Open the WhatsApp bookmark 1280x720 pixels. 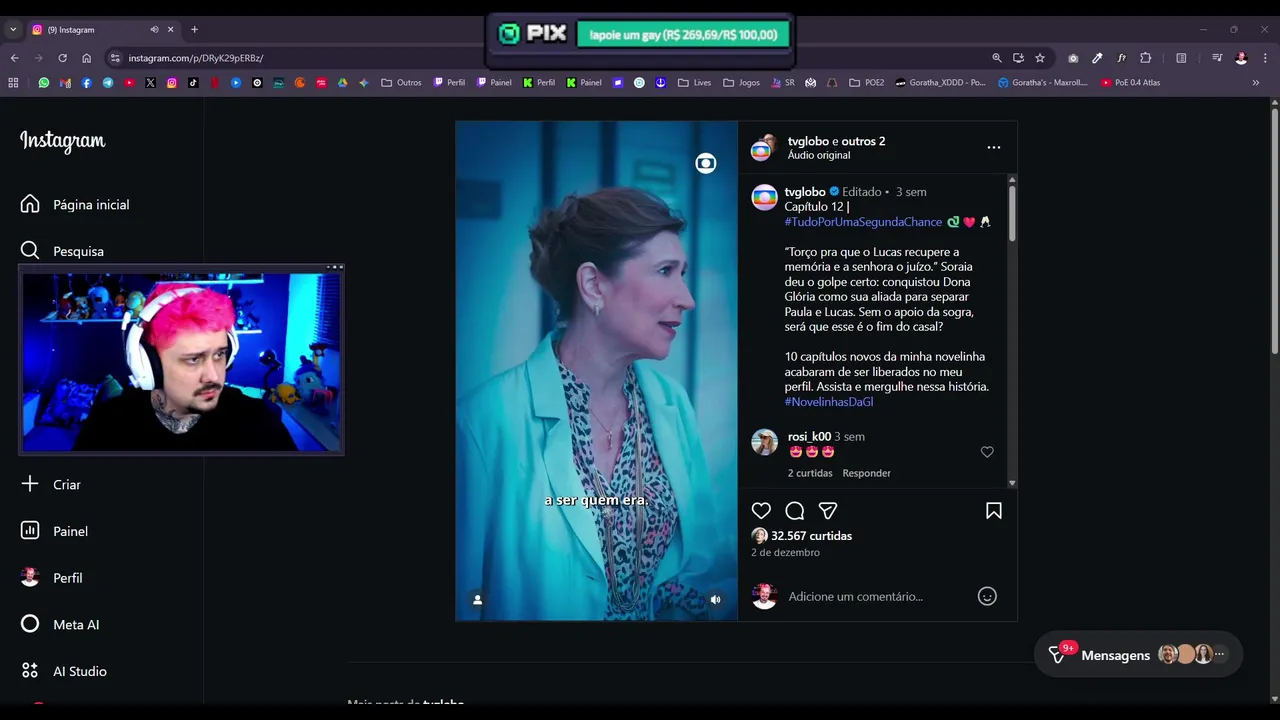(44, 83)
